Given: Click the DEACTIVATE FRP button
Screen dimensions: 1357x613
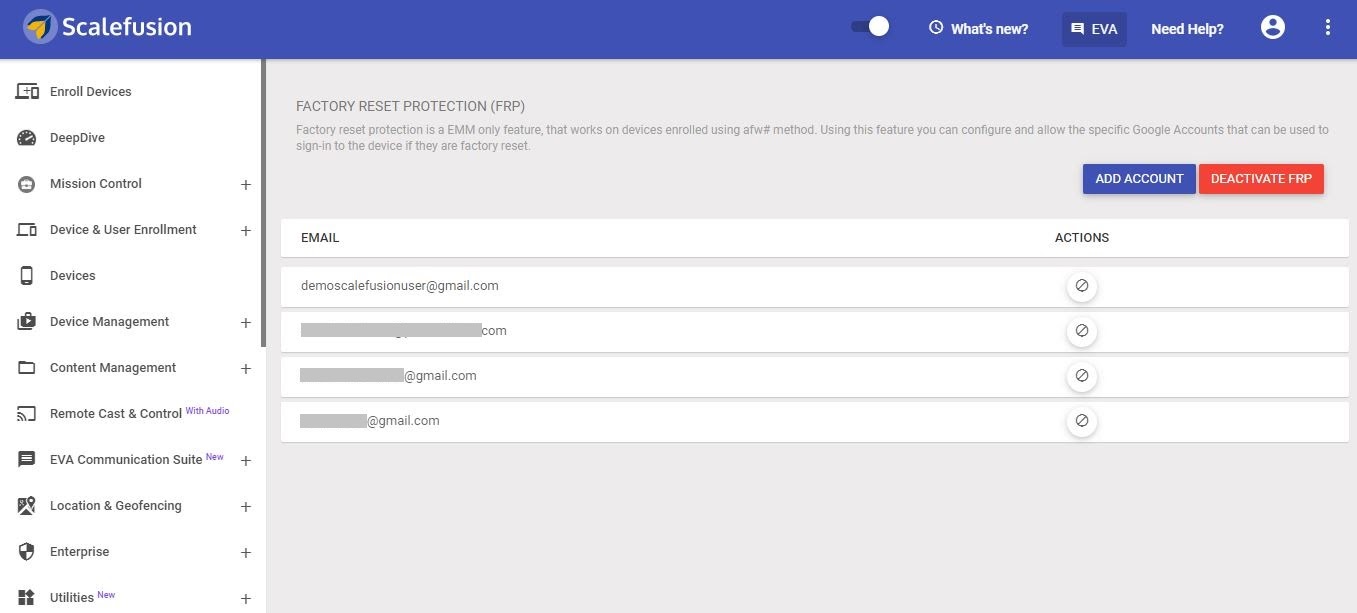Looking at the screenshot, I should [x=1261, y=179].
